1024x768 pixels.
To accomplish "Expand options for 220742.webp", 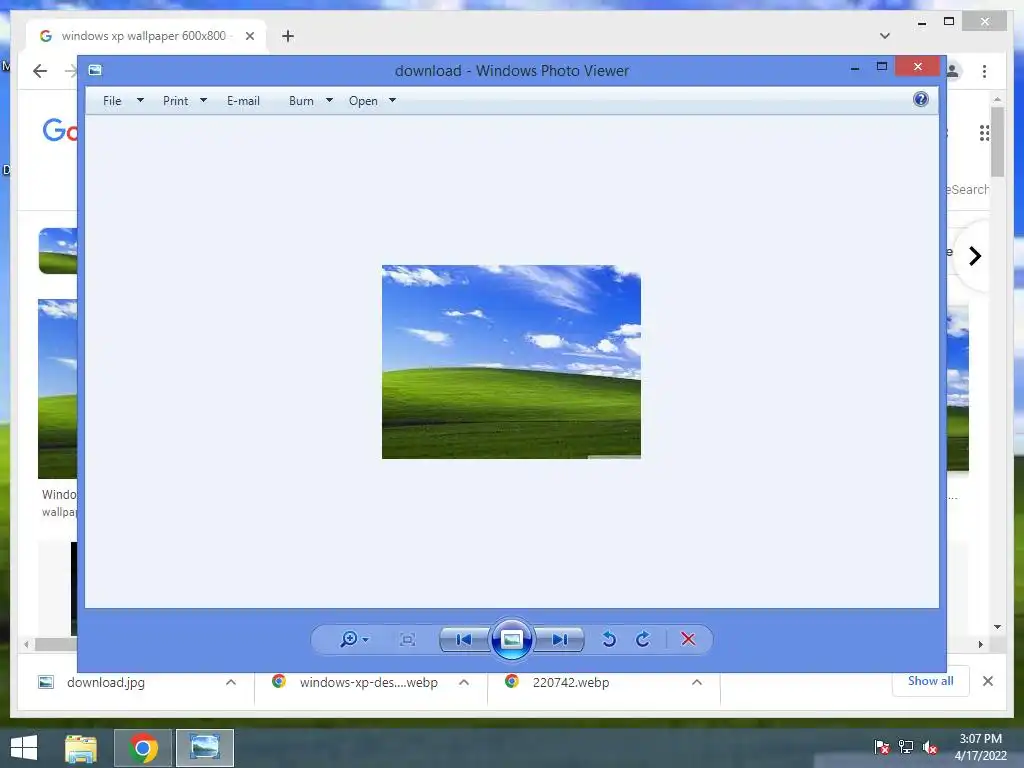I will coord(697,682).
